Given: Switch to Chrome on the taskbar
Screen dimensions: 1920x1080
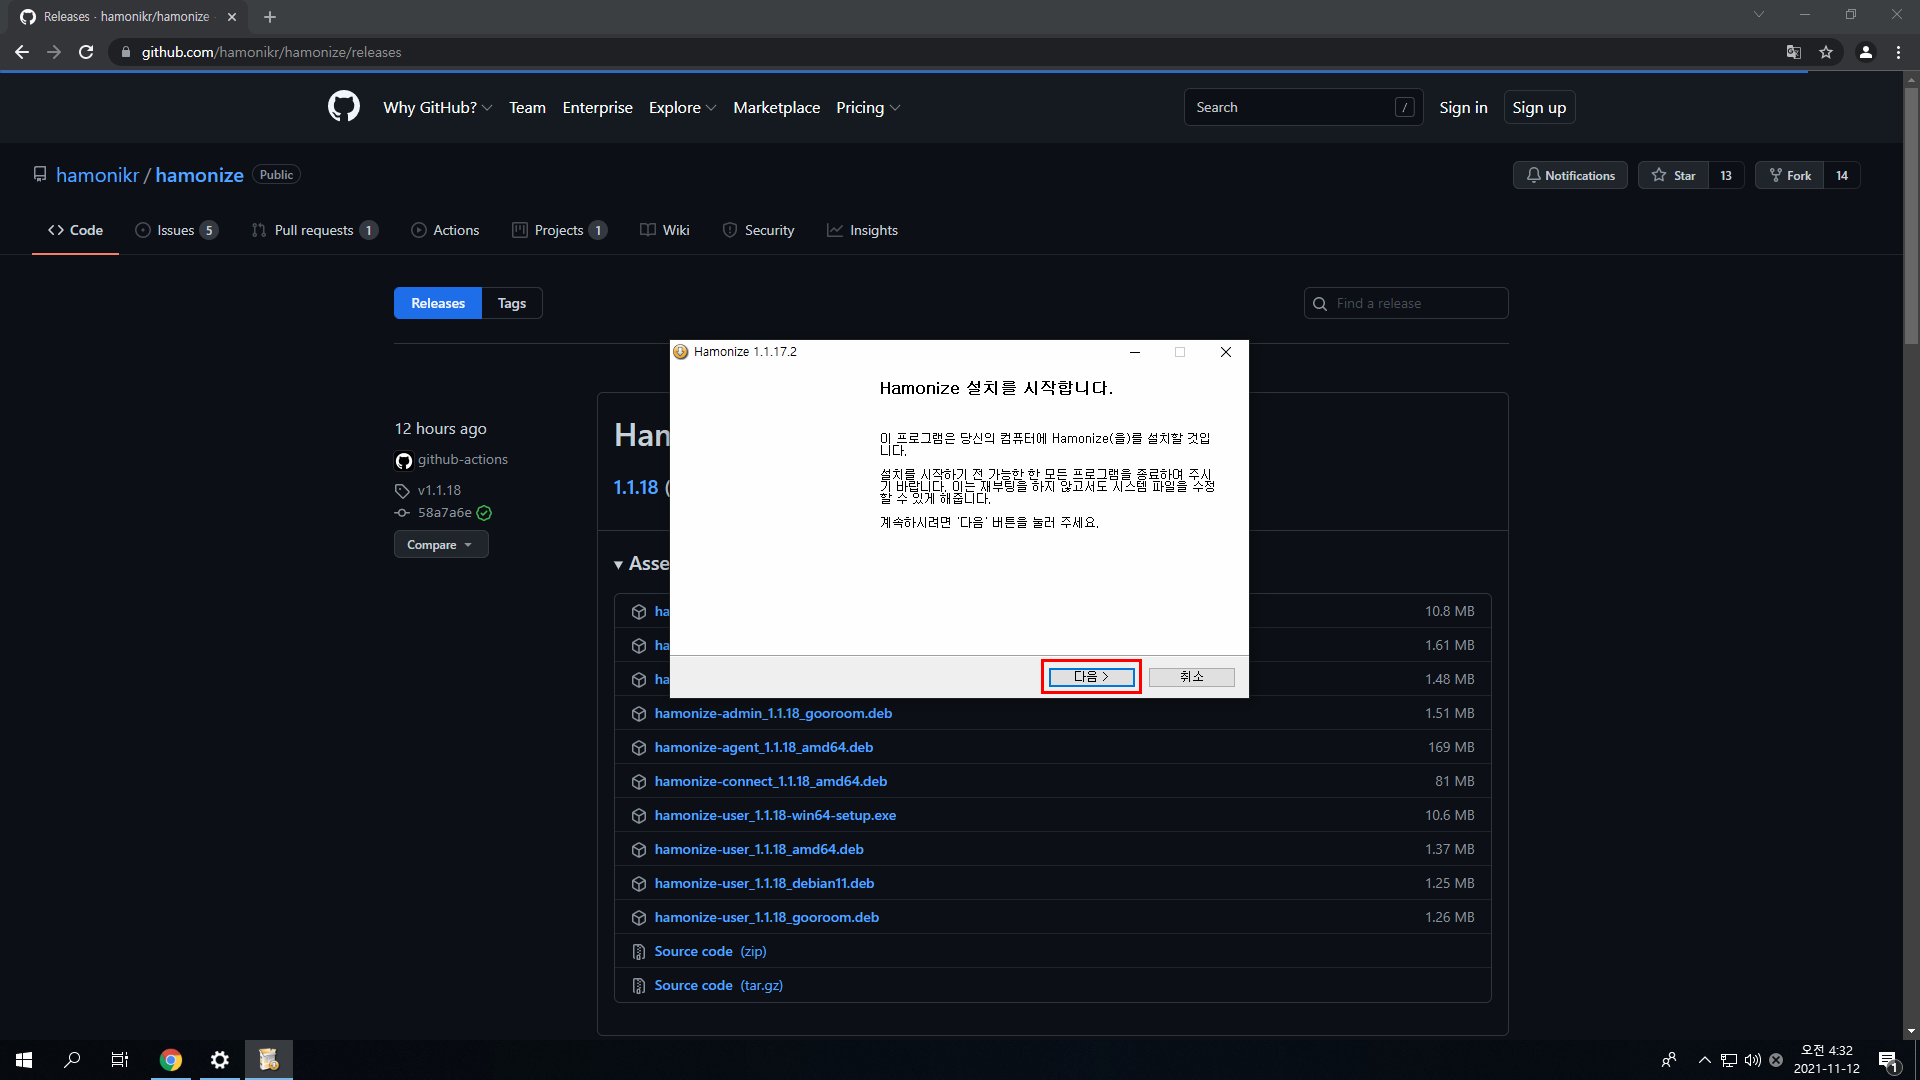Looking at the screenshot, I should click(171, 1060).
